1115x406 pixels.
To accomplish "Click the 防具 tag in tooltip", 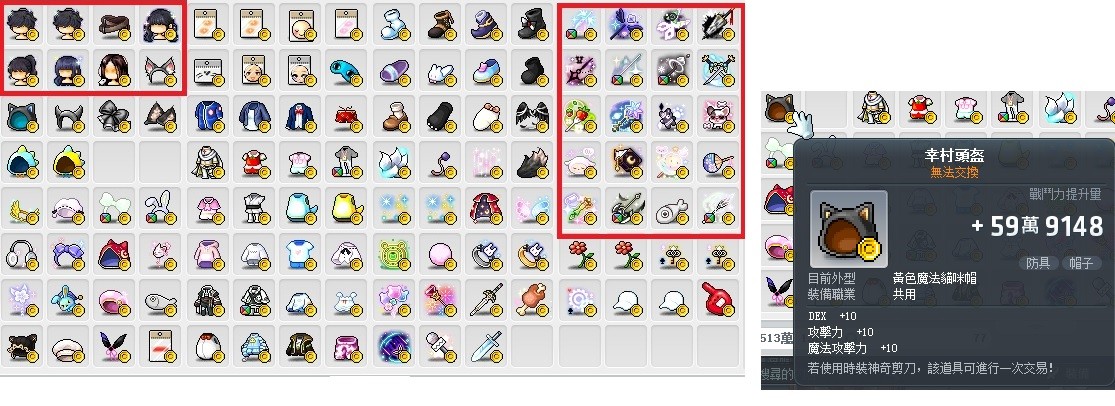I will point(1038,263).
